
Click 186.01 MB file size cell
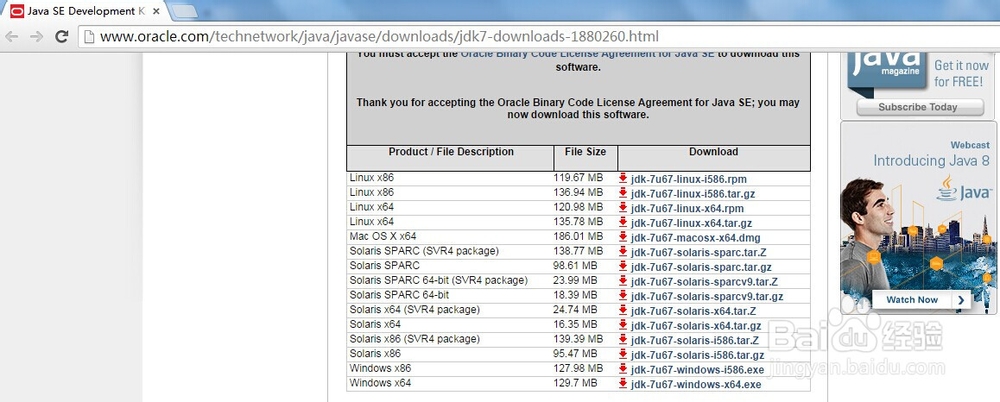point(585,237)
